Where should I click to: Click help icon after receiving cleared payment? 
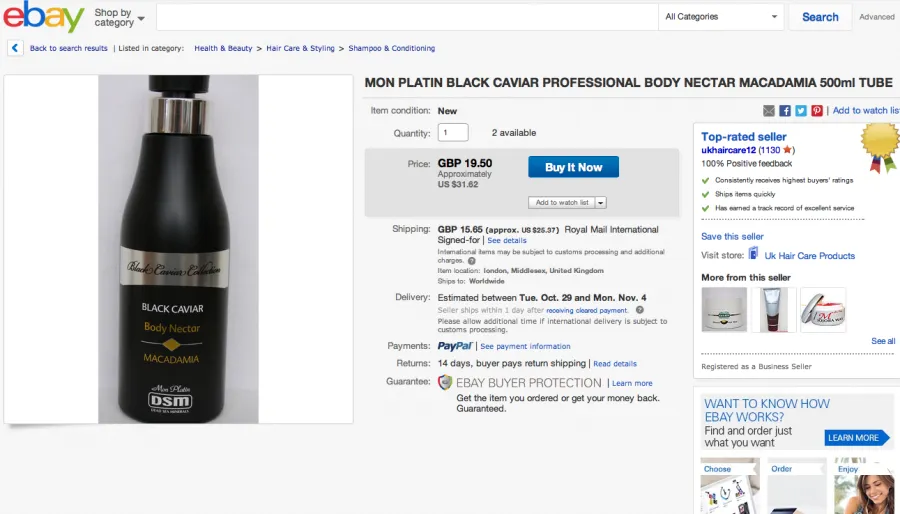(x=639, y=310)
